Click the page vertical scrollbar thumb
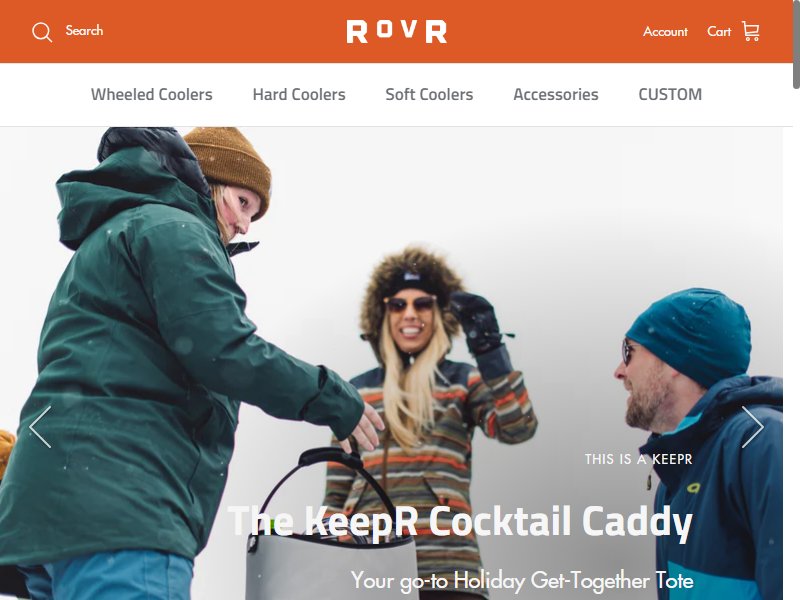This screenshot has width=800, height=600. click(796, 45)
